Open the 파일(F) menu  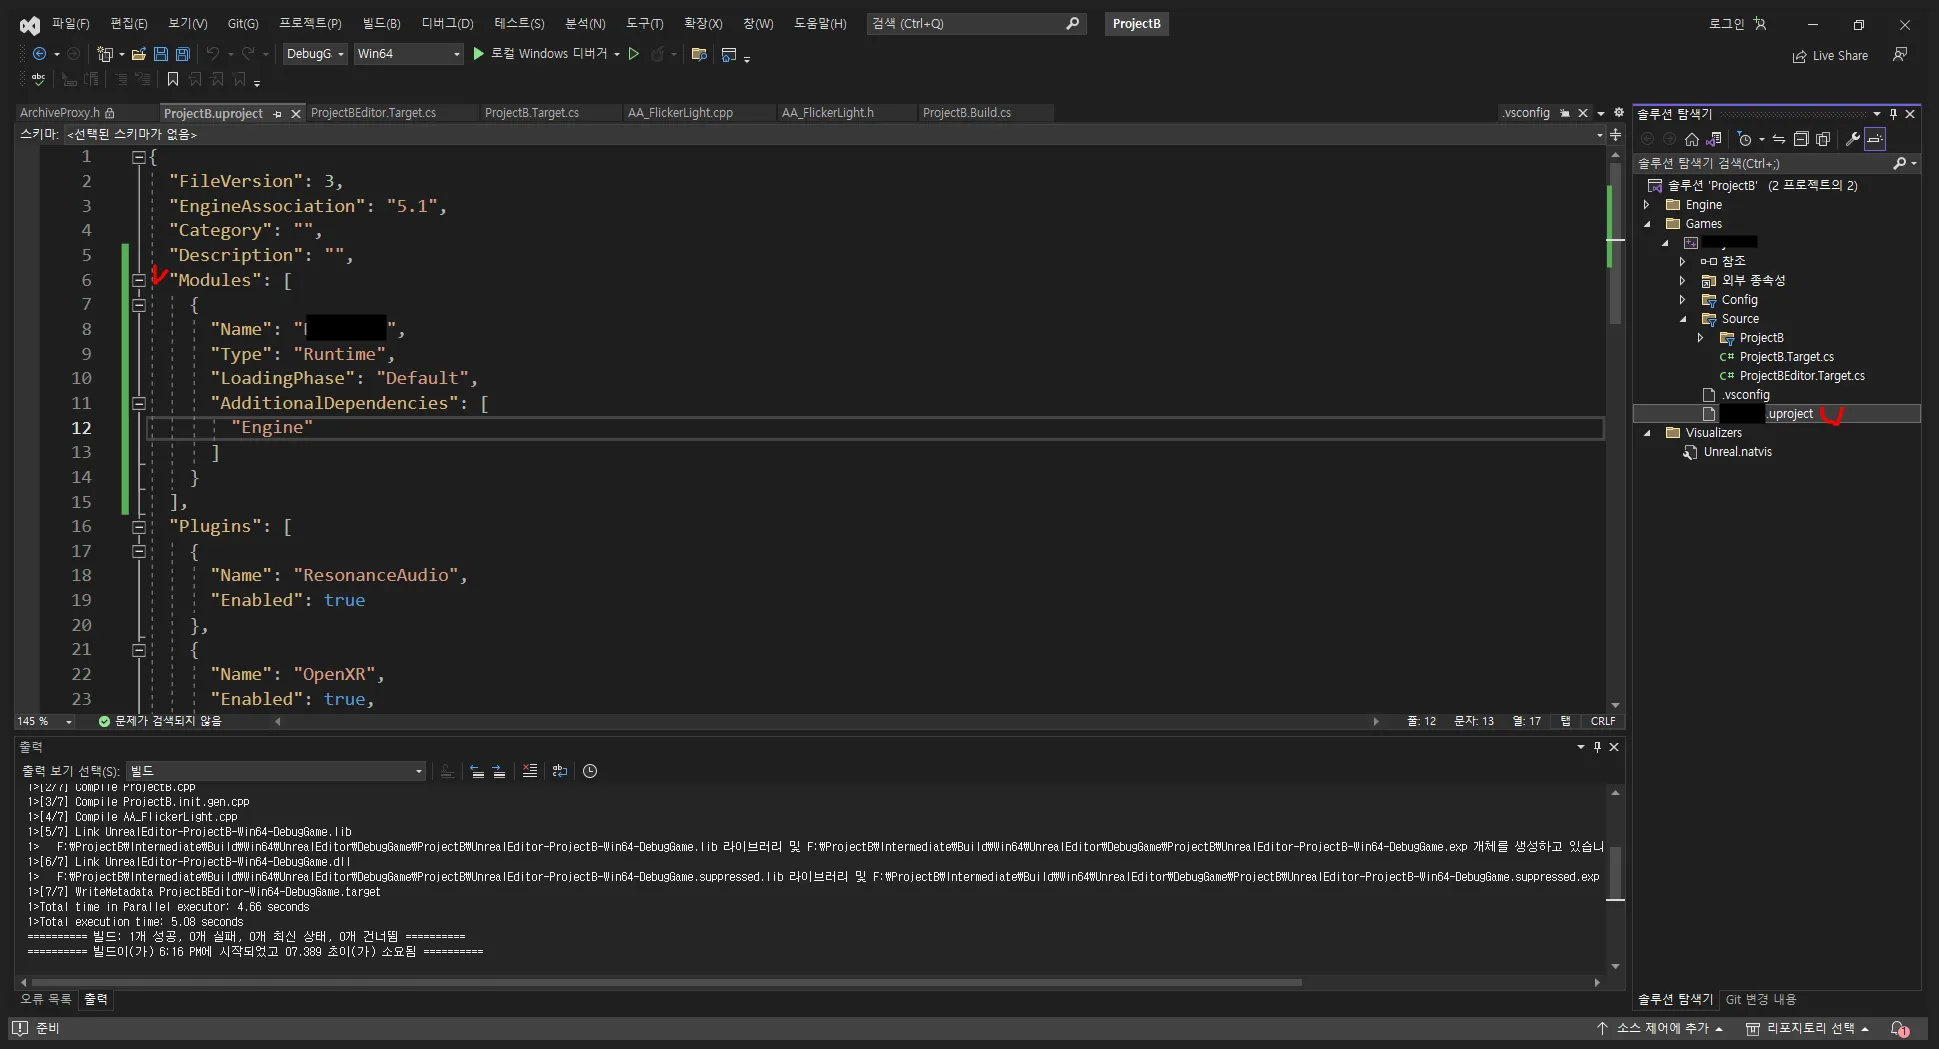point(70,23)
